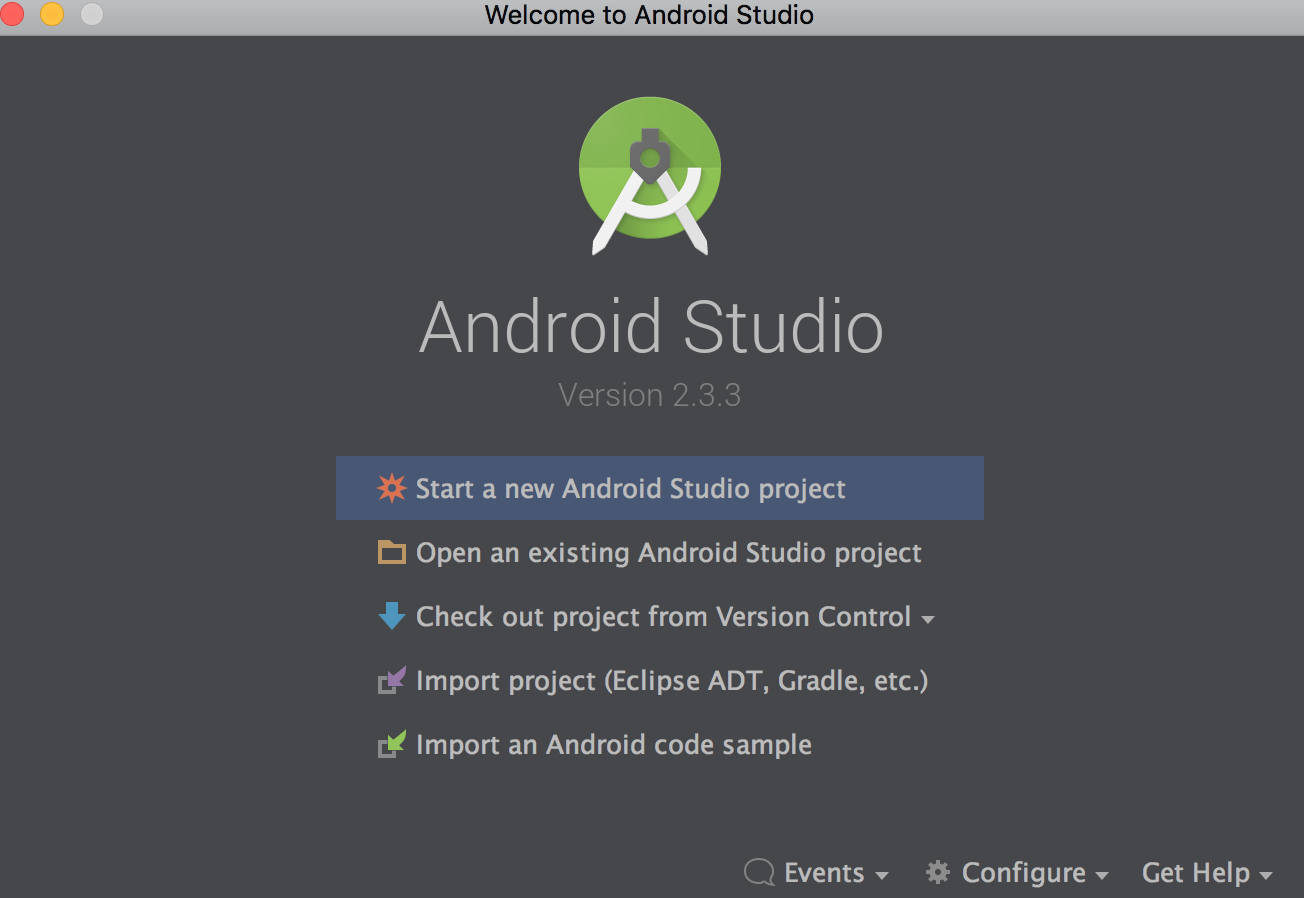Click the Android Studio compass logo
1304x898 pixels.
pyautogui.click(x=650, y=175)
